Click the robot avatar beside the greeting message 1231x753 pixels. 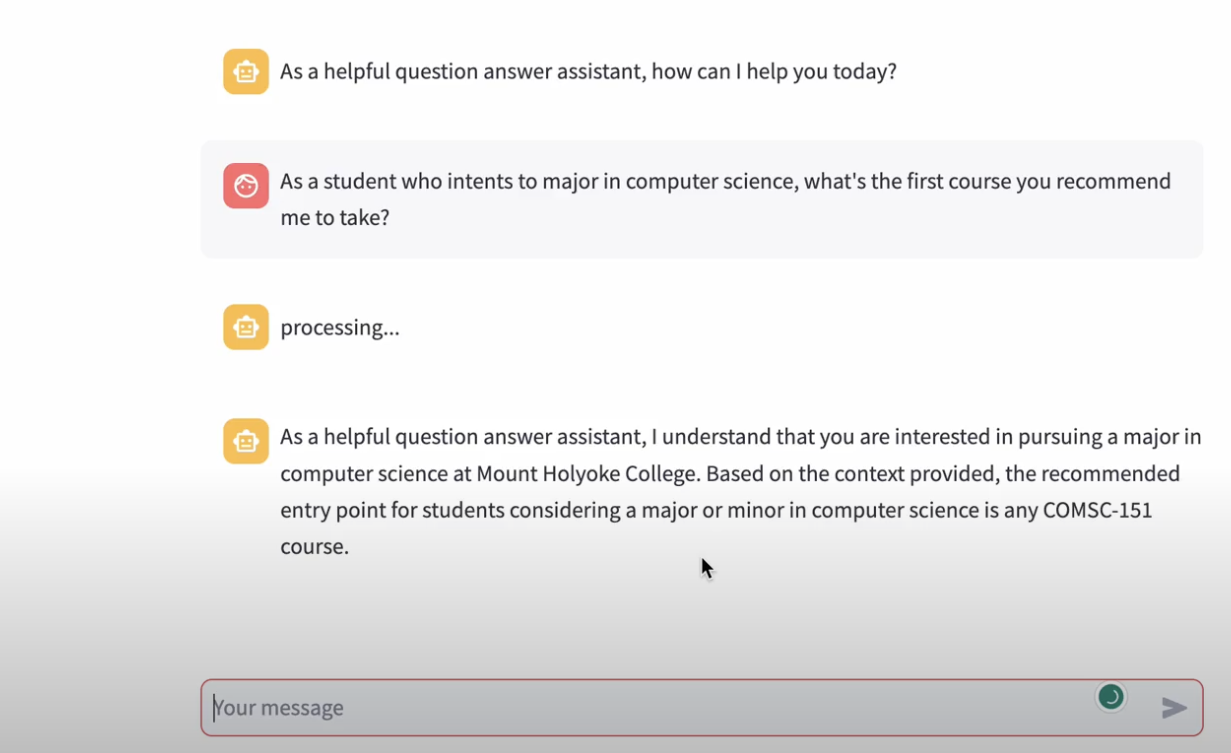click(x=246, y=72)
